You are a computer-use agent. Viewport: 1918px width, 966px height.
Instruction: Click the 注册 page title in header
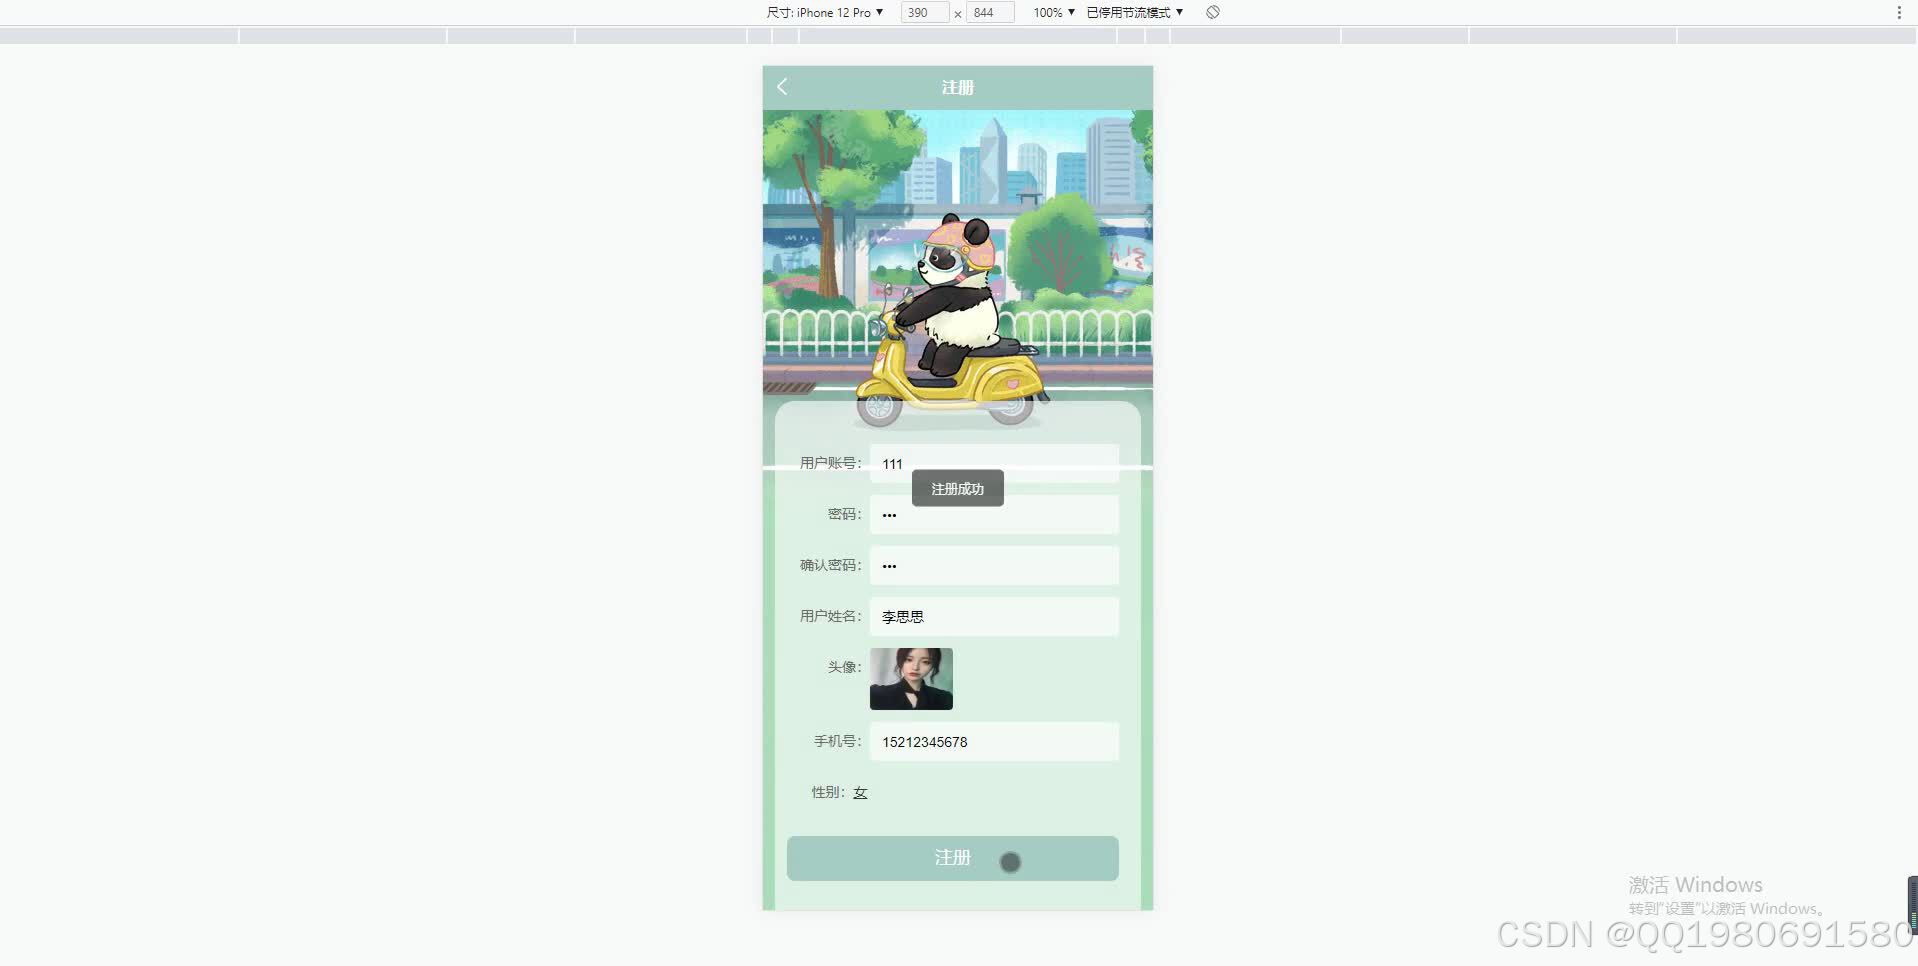tap(957, 87)
